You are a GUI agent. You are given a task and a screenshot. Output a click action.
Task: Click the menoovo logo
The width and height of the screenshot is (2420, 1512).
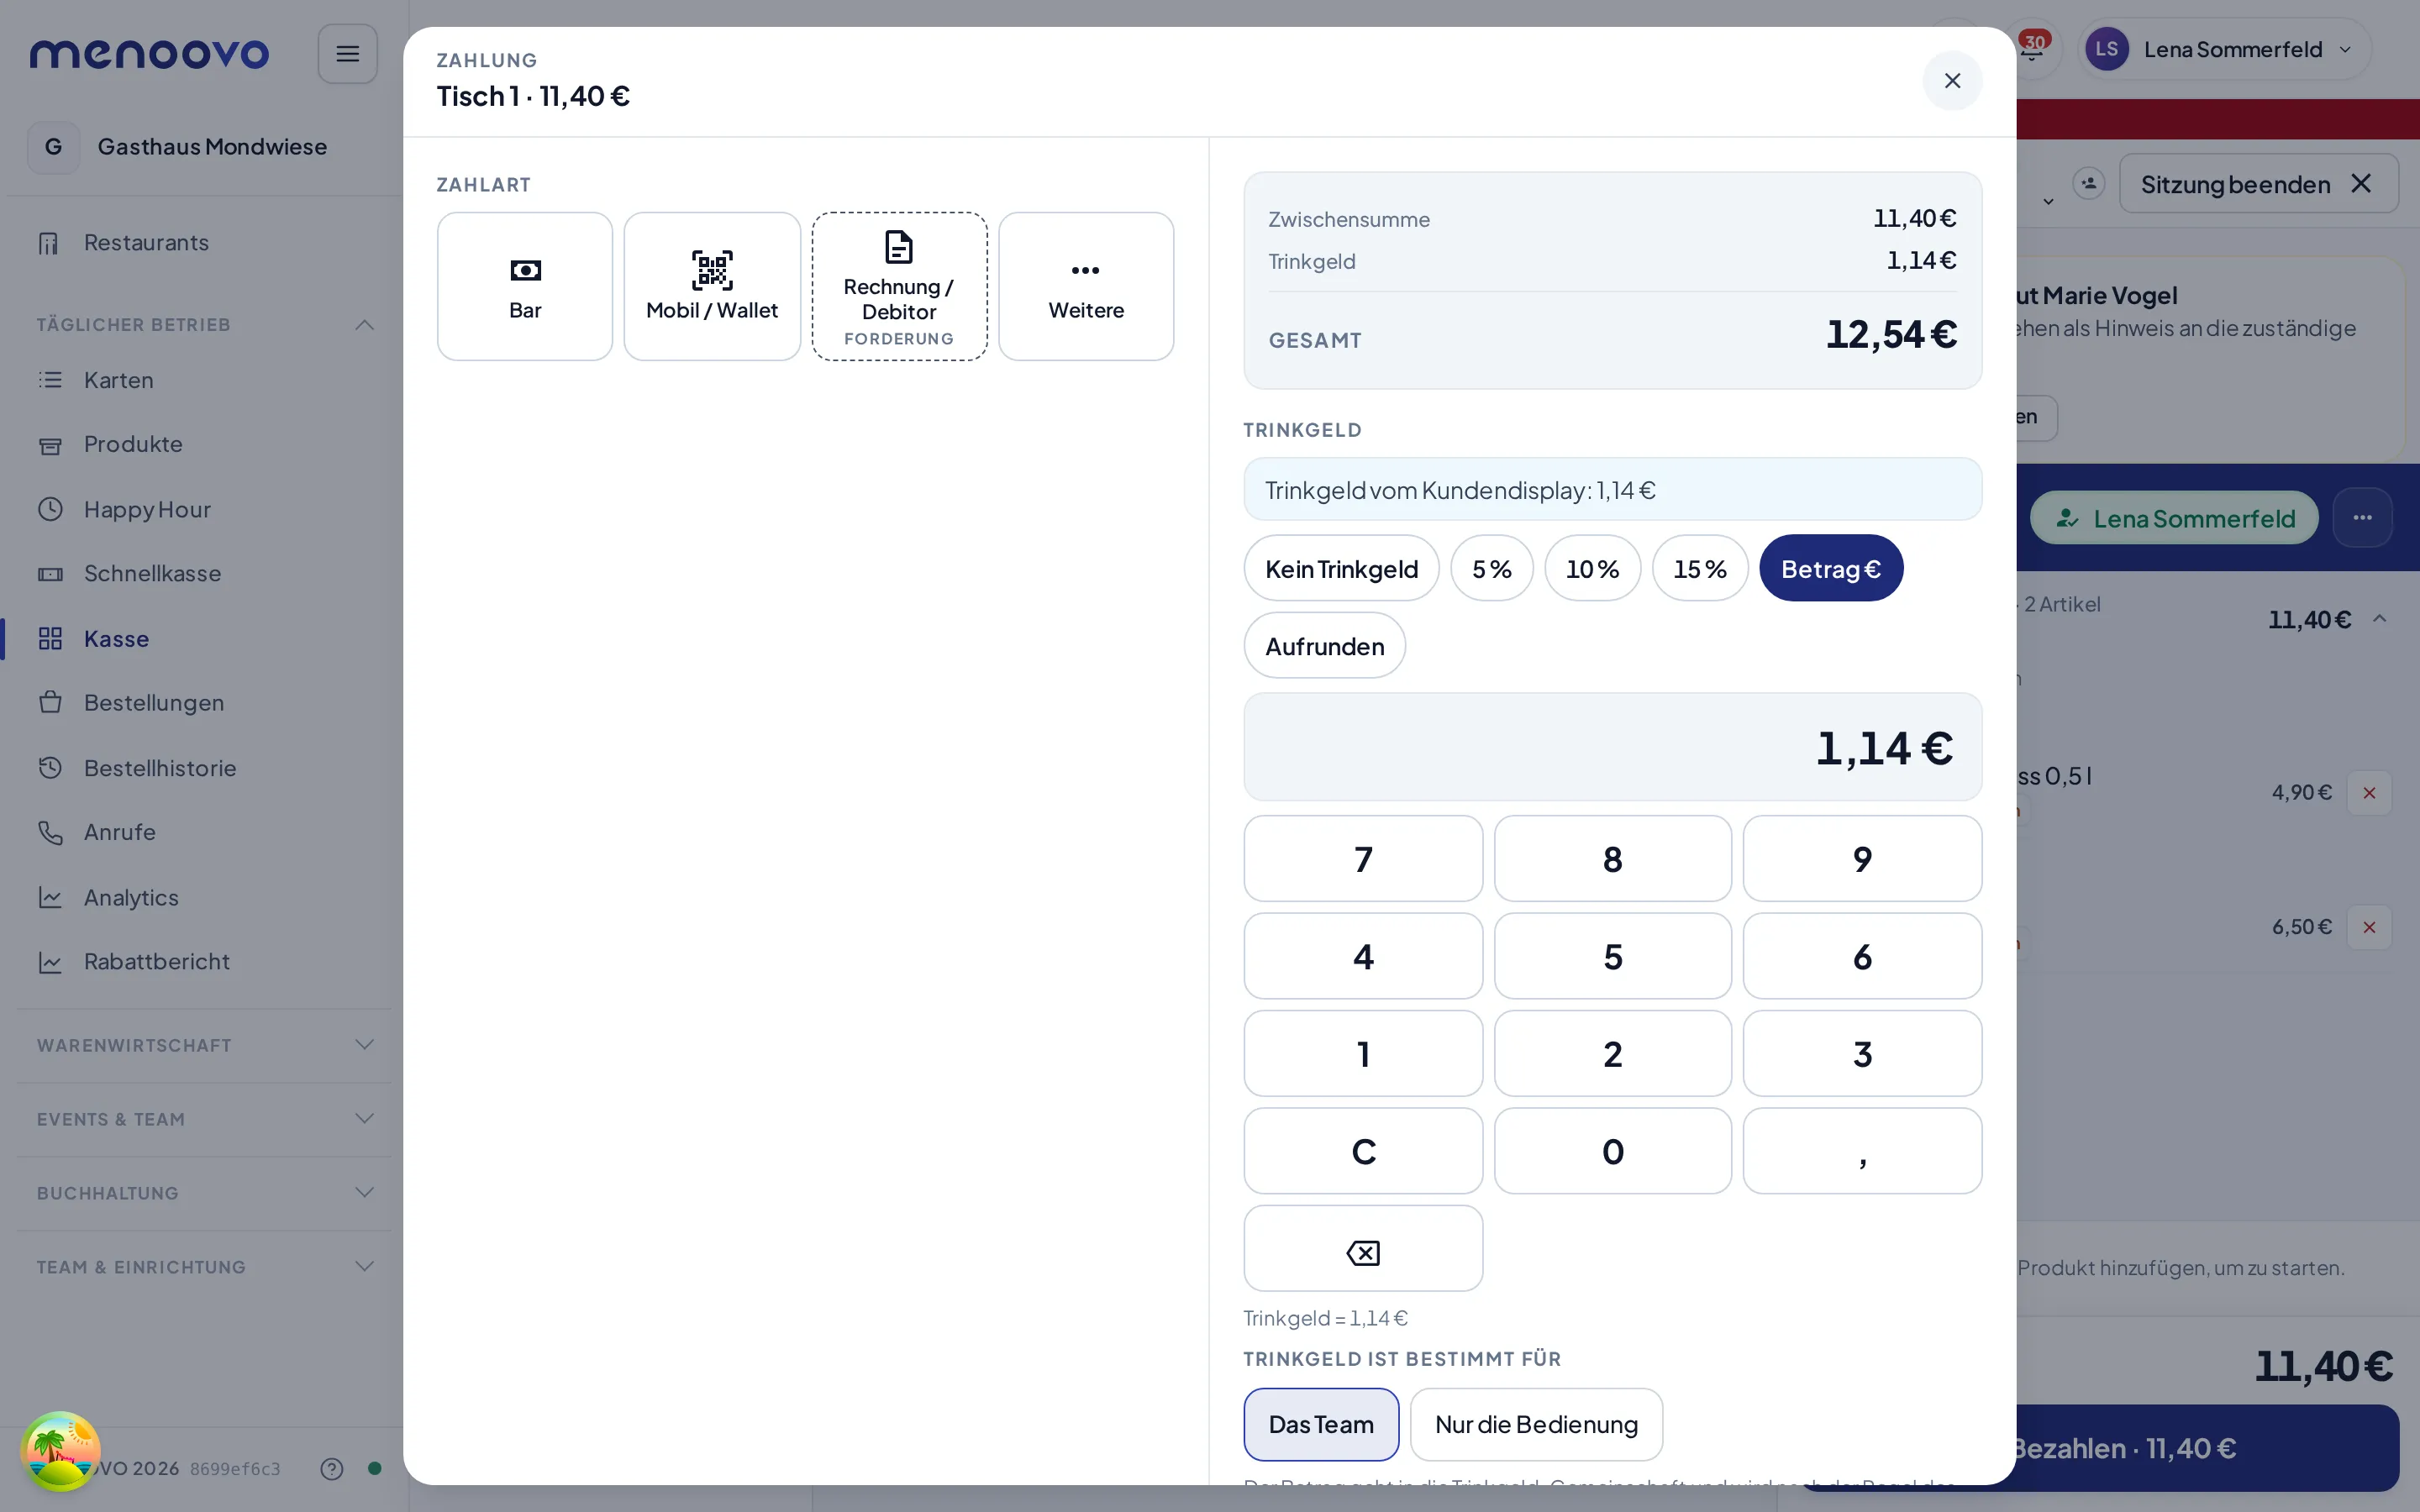[150, 53]
